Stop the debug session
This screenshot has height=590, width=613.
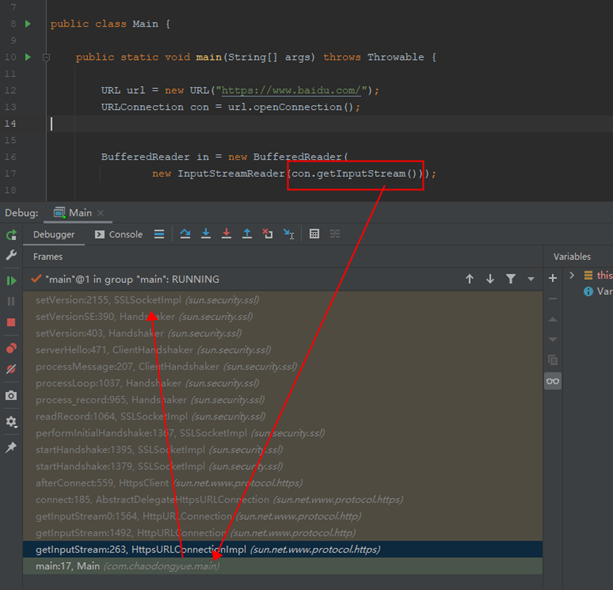click(x=11, y=322)
